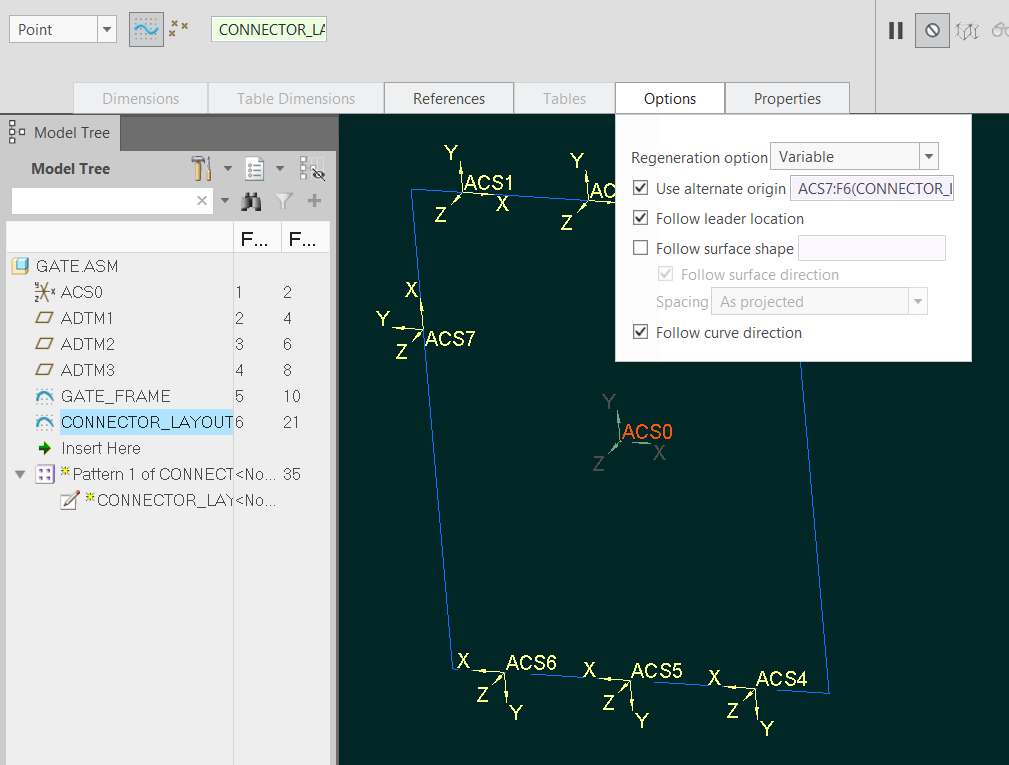Enable Follow surface shape
Screen dimensions: 1009x765
pyautogui.click(x=640, y=248)
